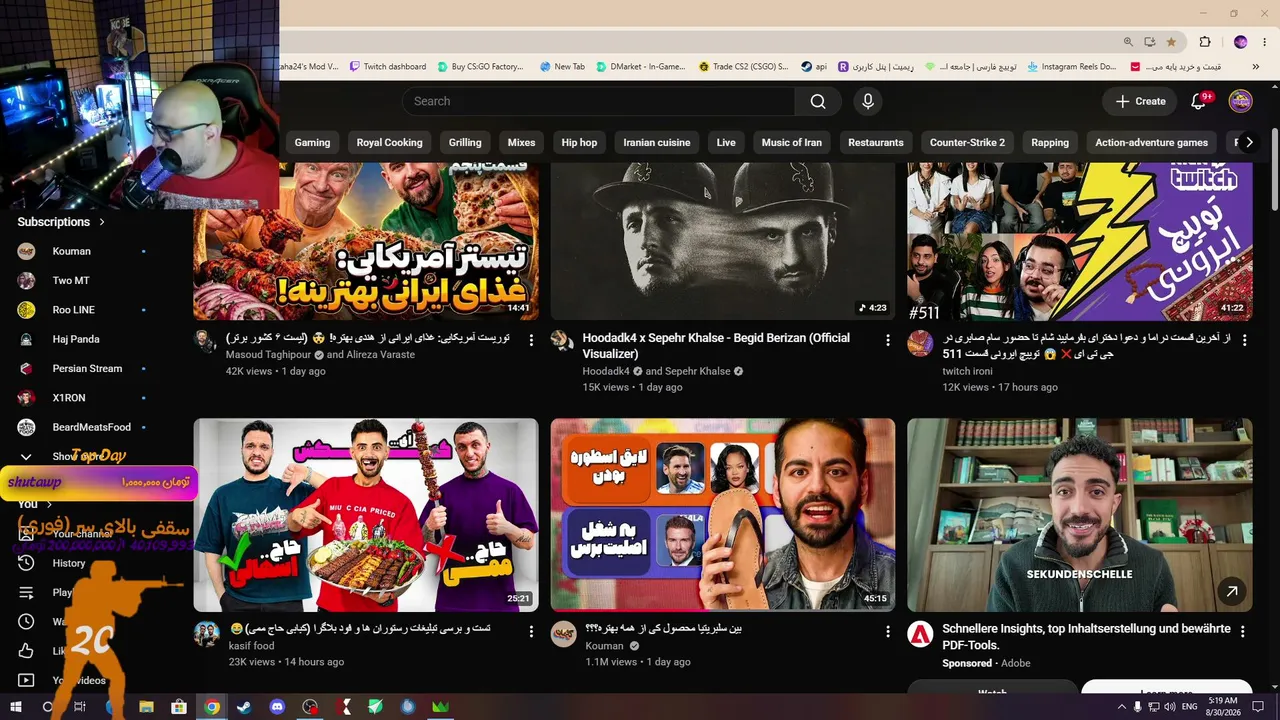Show more category chips with the right arrow
Viewport: 1280px width, 720px height.
[1248, 142]
